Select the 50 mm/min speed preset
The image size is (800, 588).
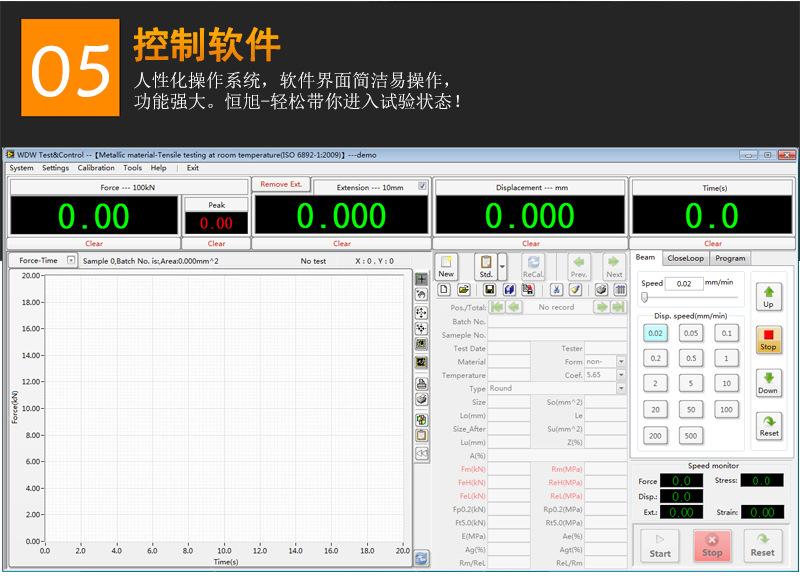(691, 409)
